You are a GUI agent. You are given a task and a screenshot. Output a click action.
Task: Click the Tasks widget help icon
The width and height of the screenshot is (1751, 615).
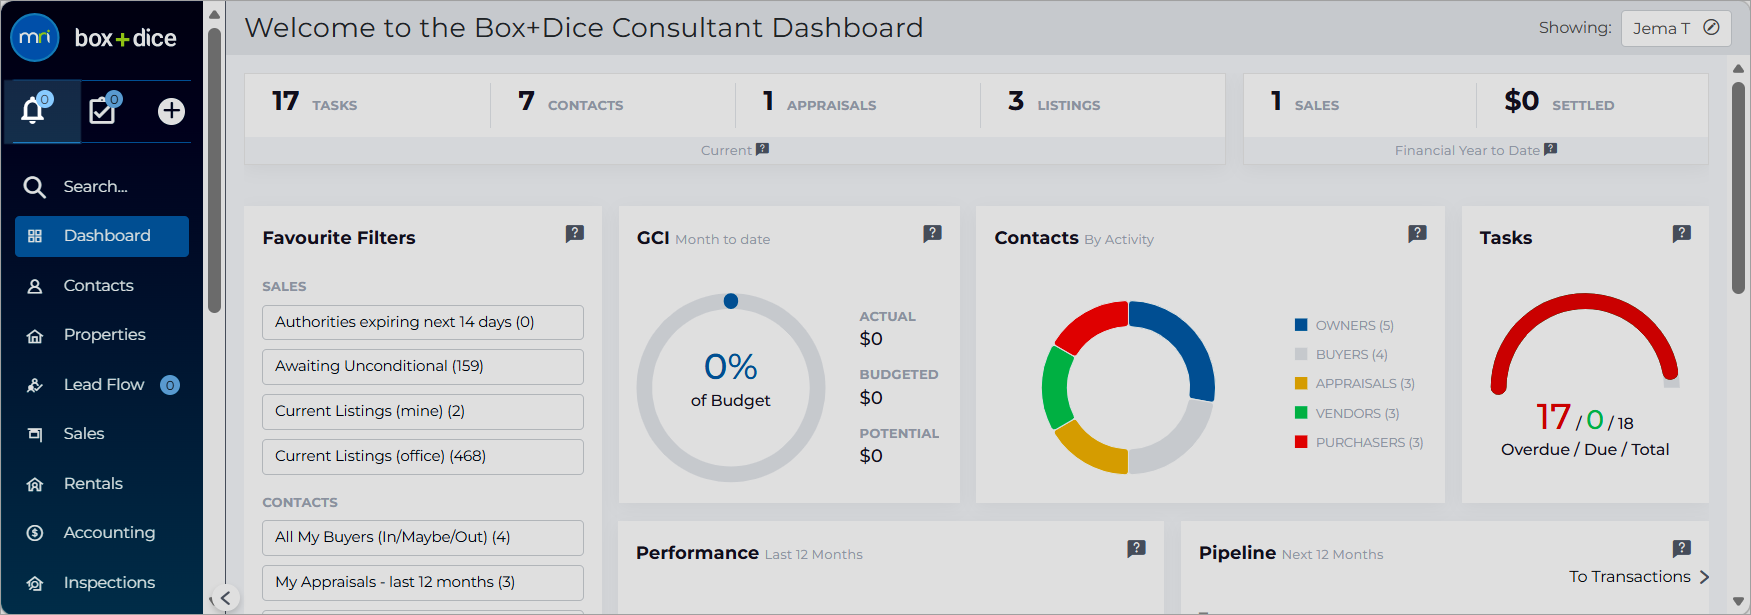pos(1682,233)
